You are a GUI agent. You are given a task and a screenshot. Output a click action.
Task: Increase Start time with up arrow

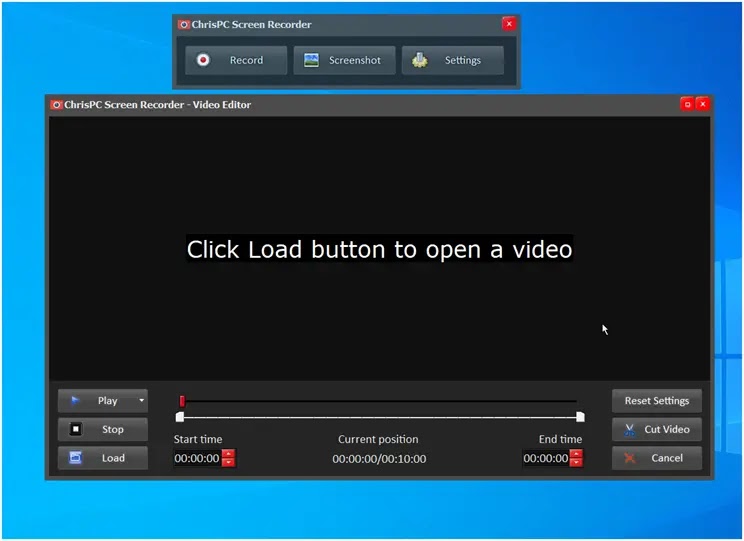228,454
